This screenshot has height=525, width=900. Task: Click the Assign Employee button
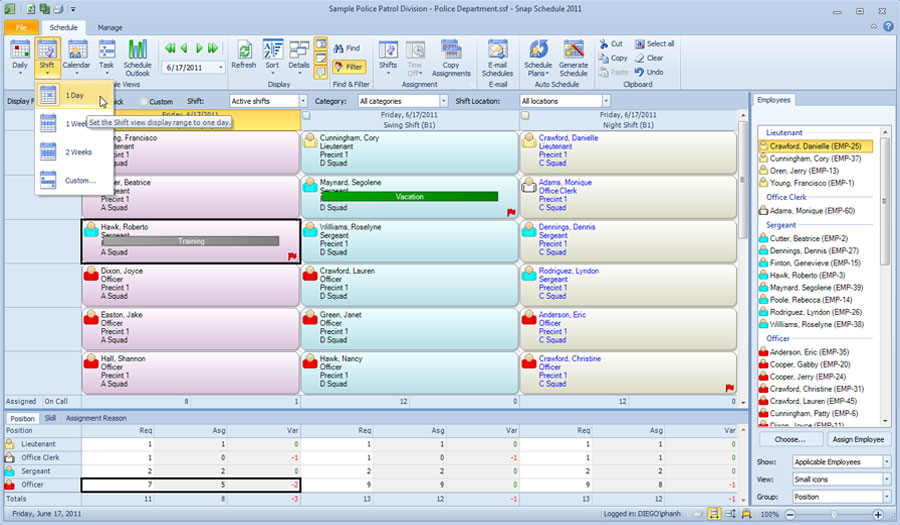(858, 439)
